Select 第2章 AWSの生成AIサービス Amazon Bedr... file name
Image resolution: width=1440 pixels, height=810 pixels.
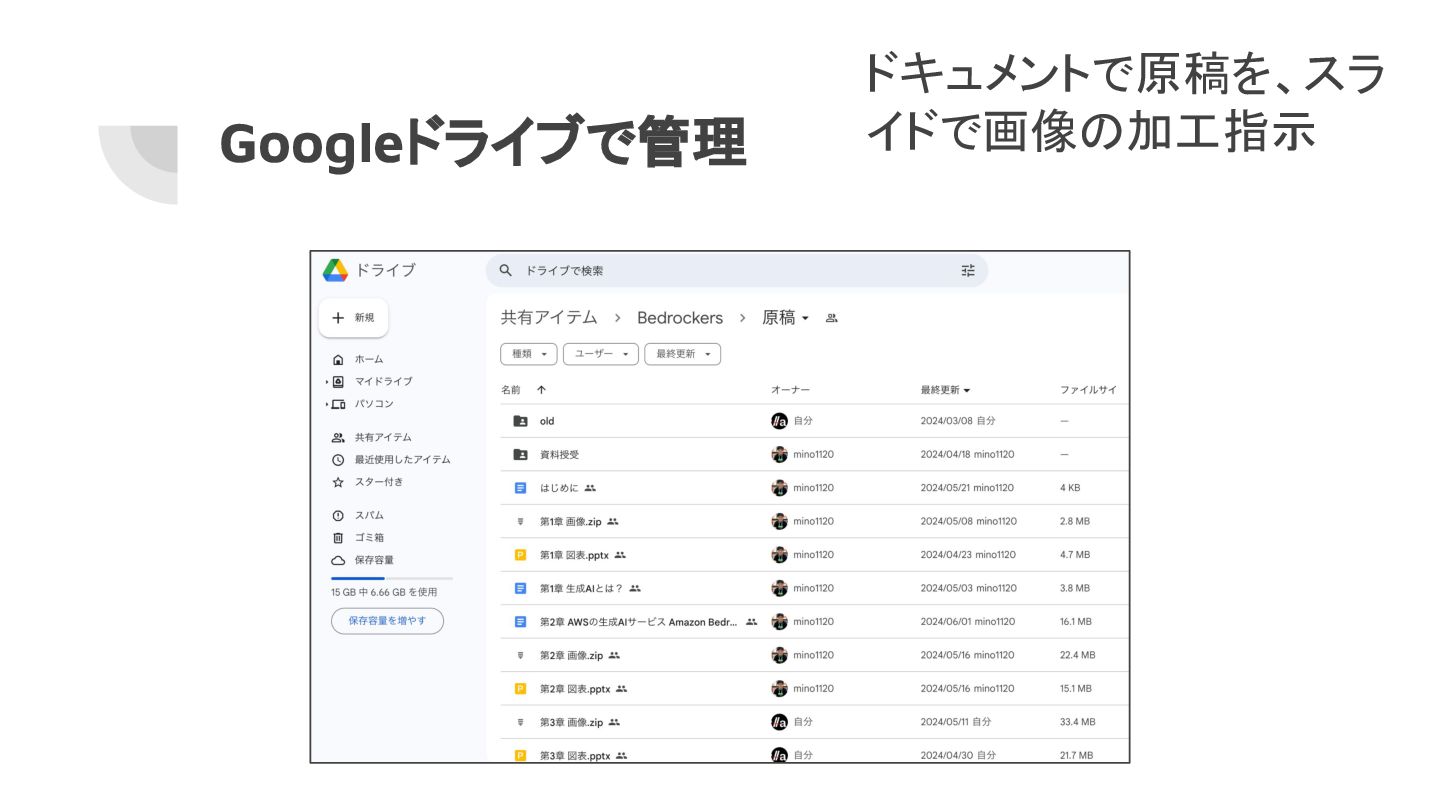(x=639, y=622)
